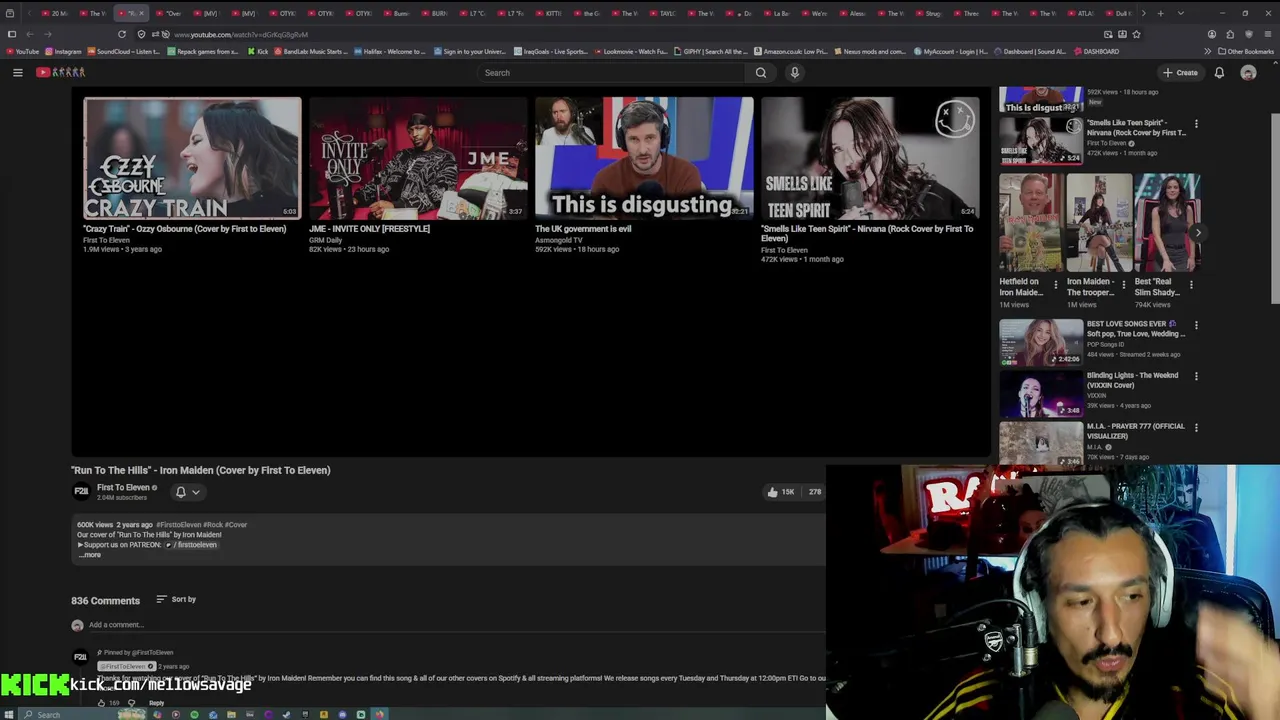The width and height of the screenshot is (1280, 720).
Task: Open options for The trooper short
Action: (1123, 284)
